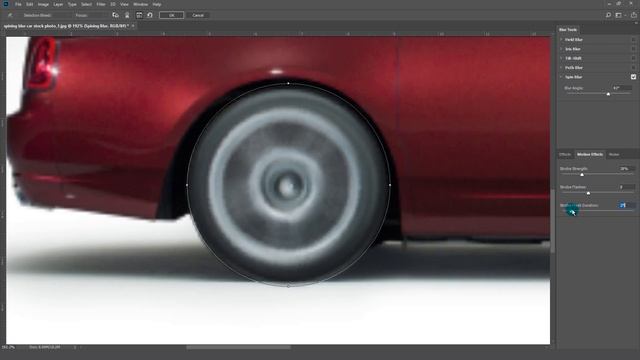Open the Edit menu
The height and width of the screenshot is (360, 640).
pos(29,4)
